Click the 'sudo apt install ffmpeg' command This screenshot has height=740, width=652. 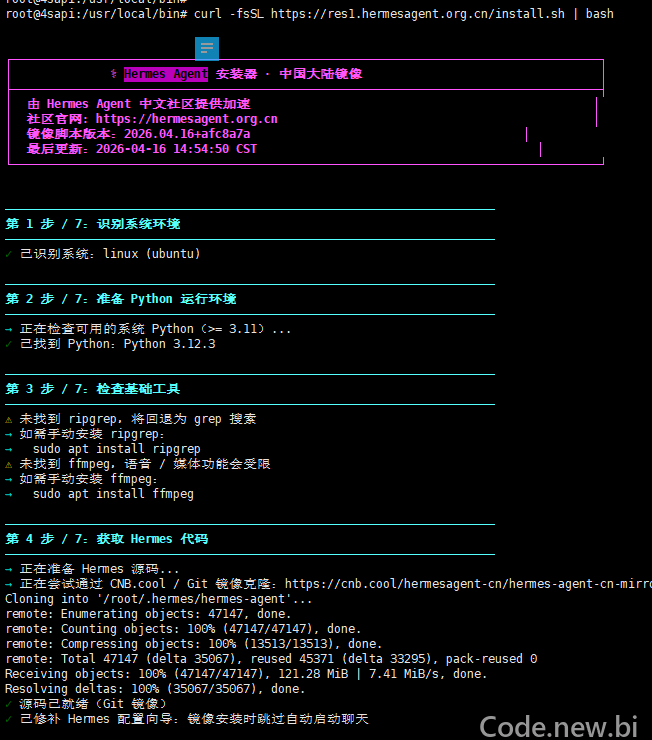(x=113, y=494)
